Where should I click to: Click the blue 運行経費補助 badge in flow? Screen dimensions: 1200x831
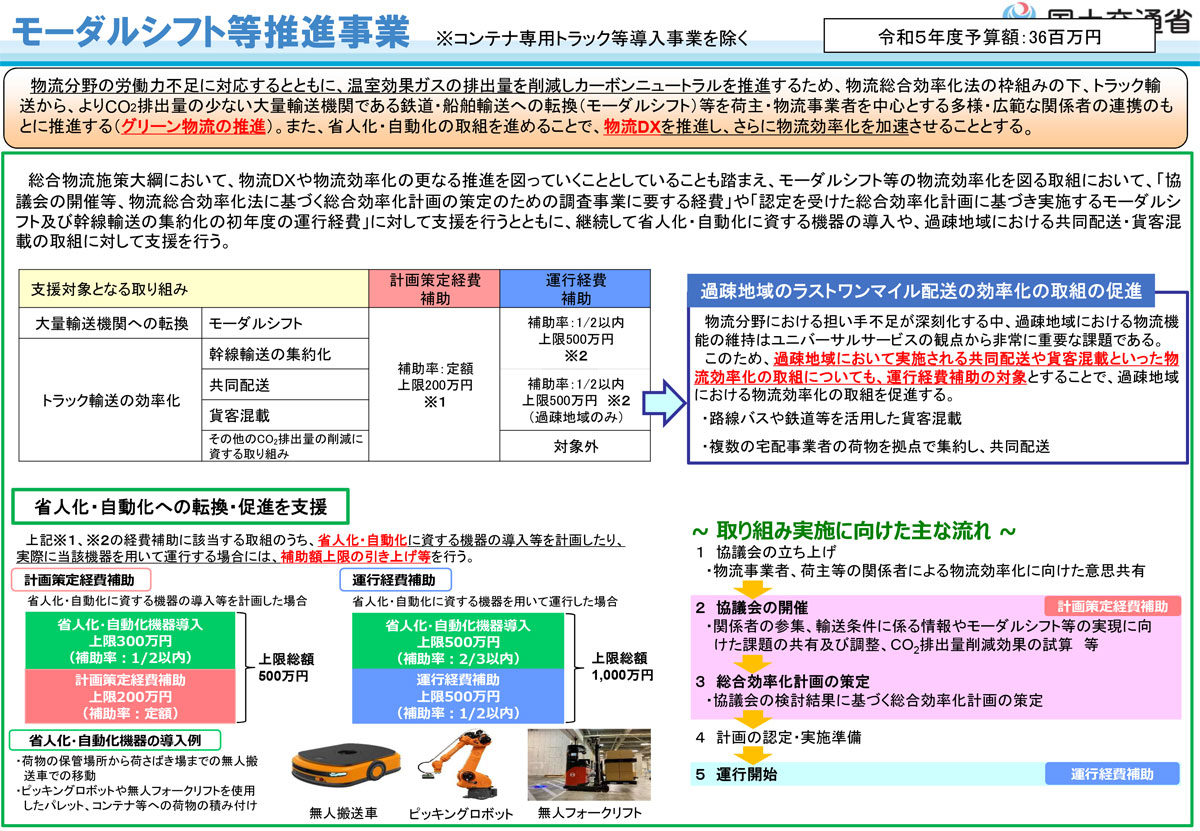coord(1112,774)
